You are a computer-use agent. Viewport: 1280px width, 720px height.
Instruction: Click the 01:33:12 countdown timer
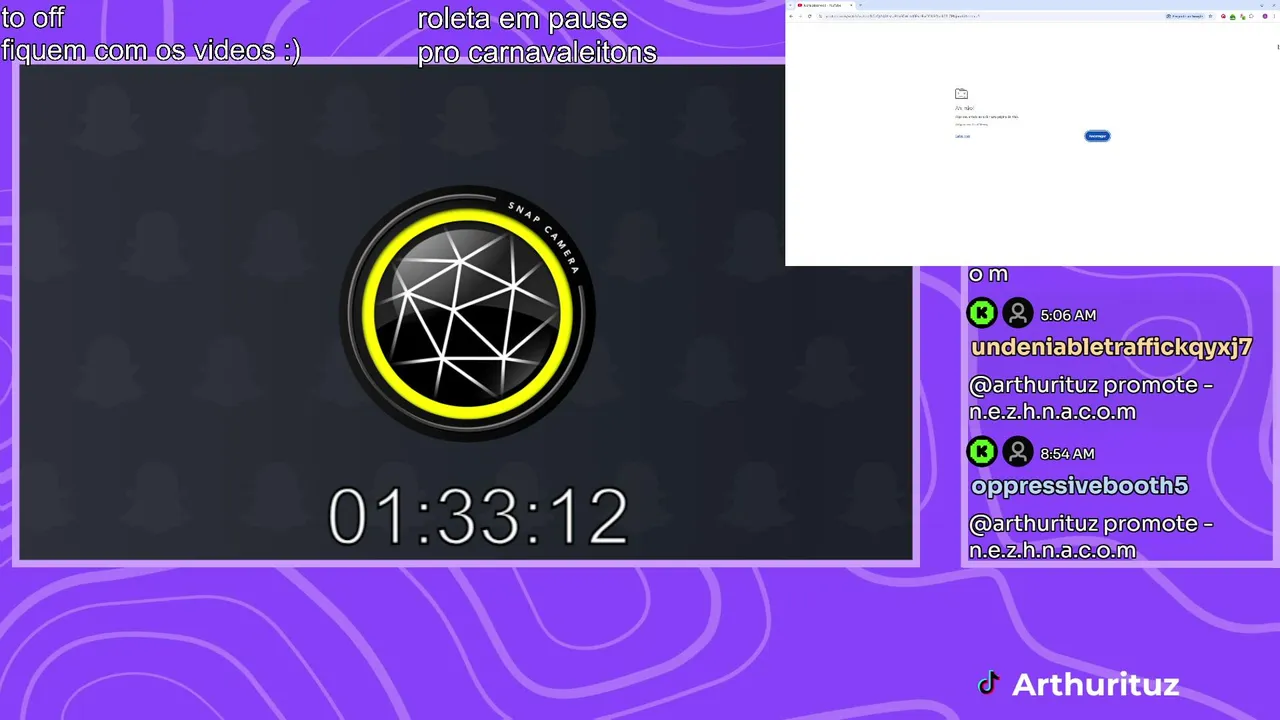477,517
